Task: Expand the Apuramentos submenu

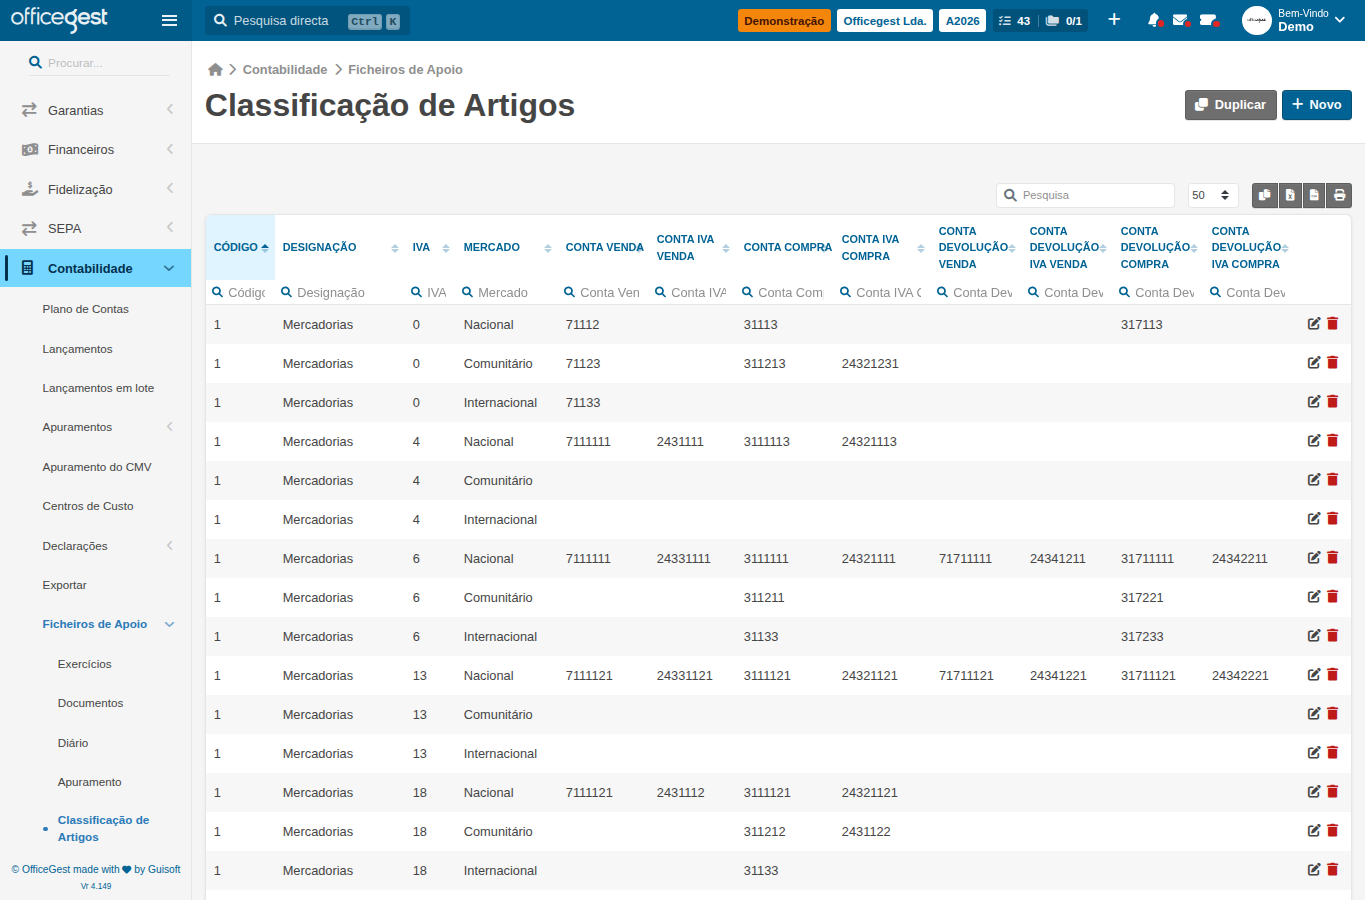Action: pyautogui.click(x=95, y=427)
